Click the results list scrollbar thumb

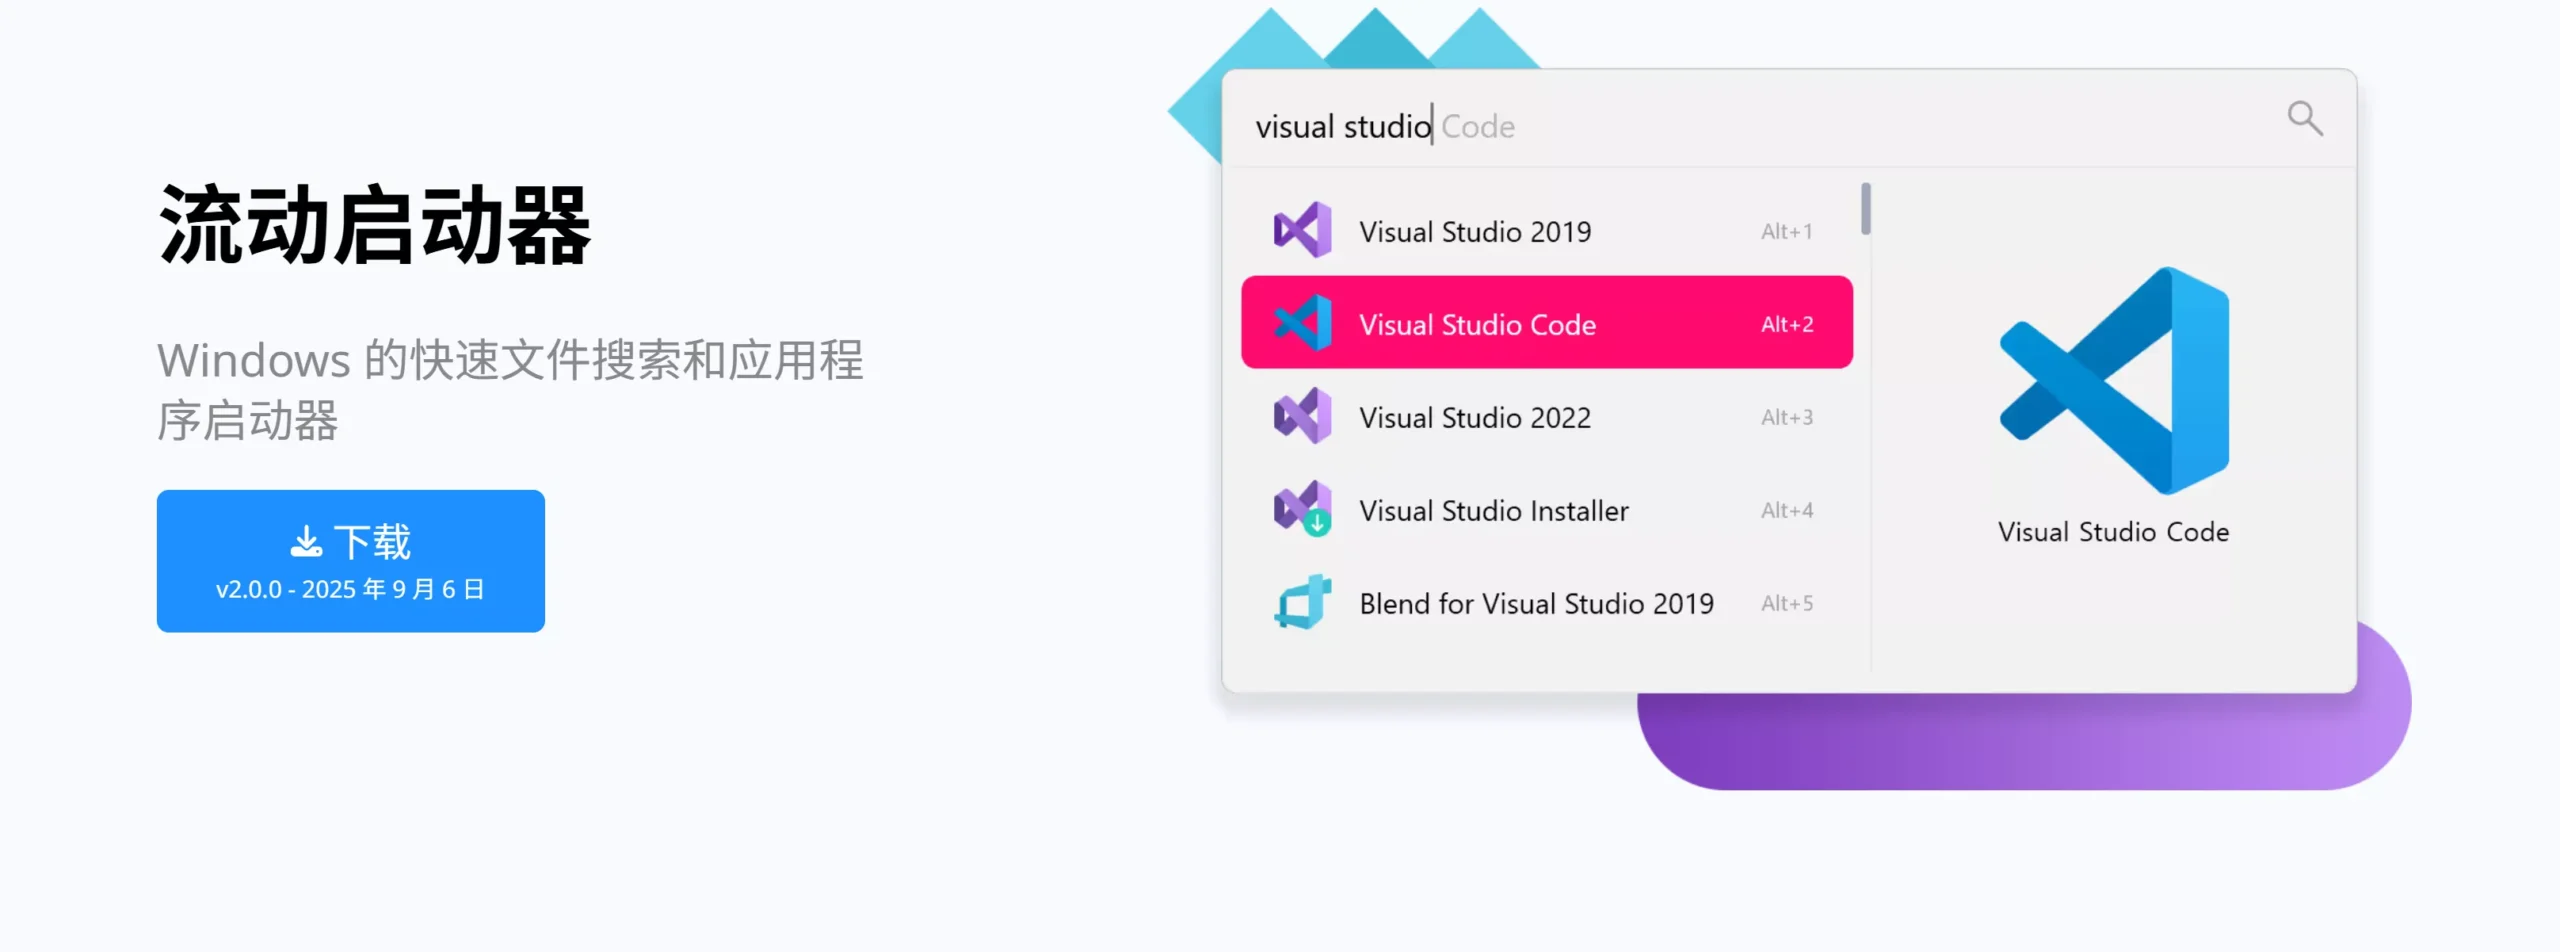point(1865,209)
